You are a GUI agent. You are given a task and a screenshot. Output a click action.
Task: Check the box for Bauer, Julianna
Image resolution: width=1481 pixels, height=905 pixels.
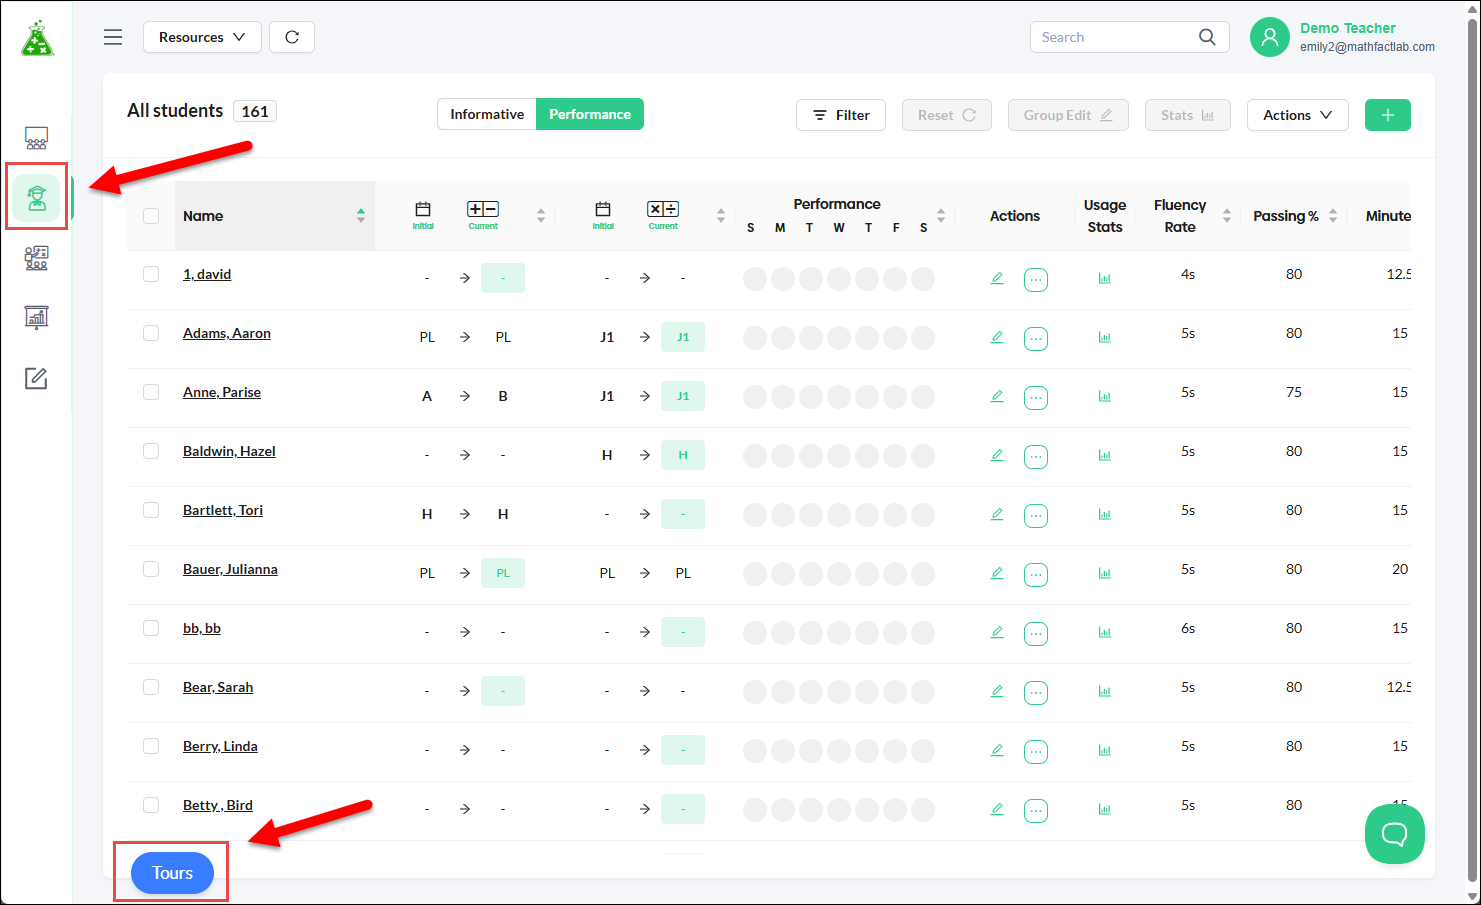151,569
